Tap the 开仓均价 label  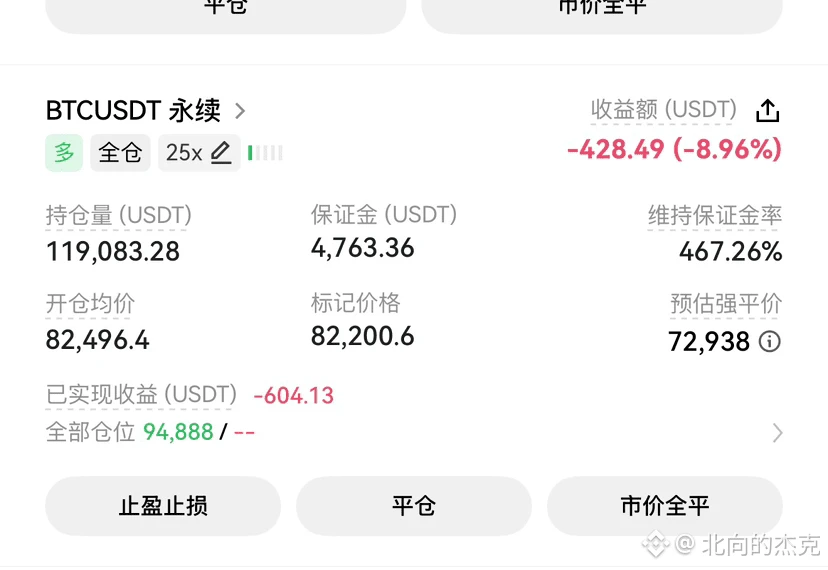click(x=90, y=304)
